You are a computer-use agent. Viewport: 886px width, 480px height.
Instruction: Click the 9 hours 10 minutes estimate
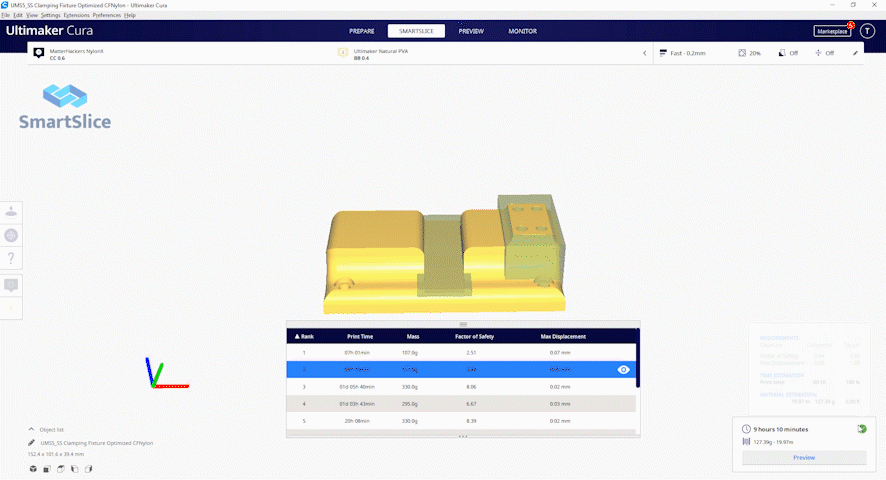tap(781, 429)
